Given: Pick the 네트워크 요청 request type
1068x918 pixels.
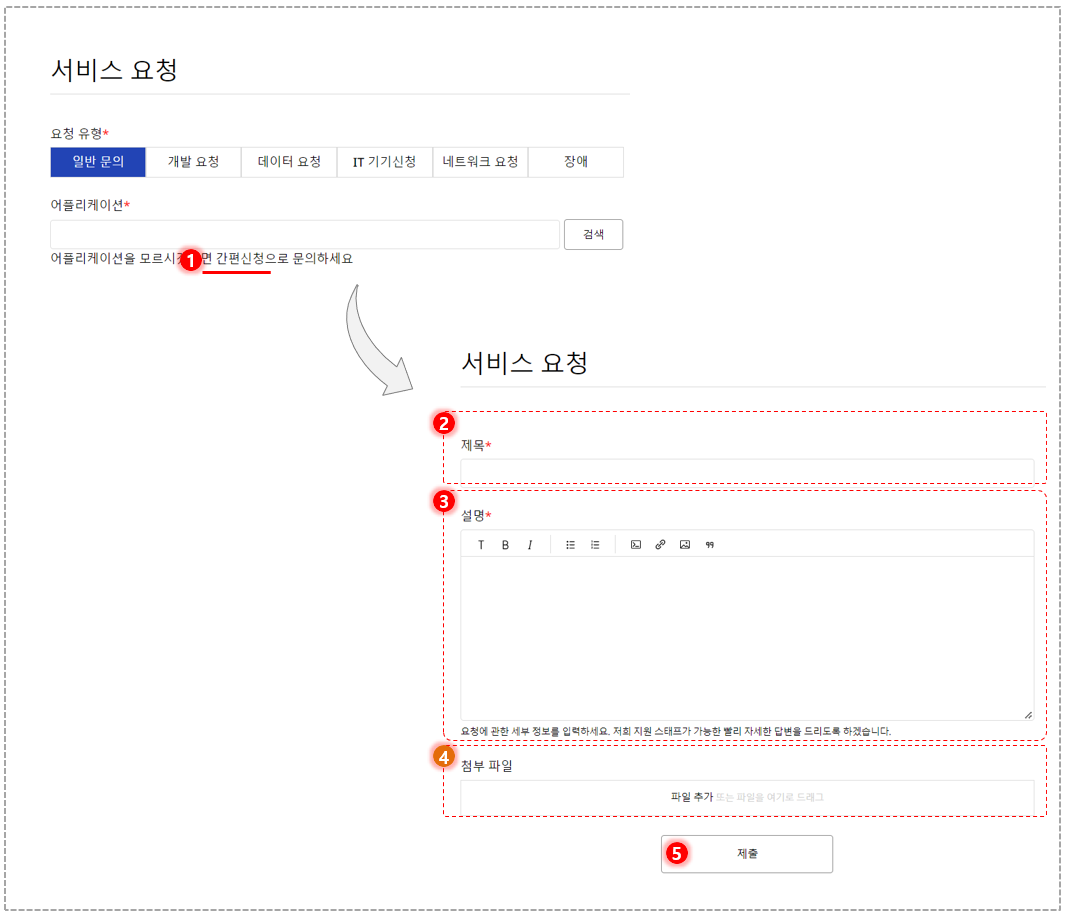Looking at the screenshot, I should point(480,162).
